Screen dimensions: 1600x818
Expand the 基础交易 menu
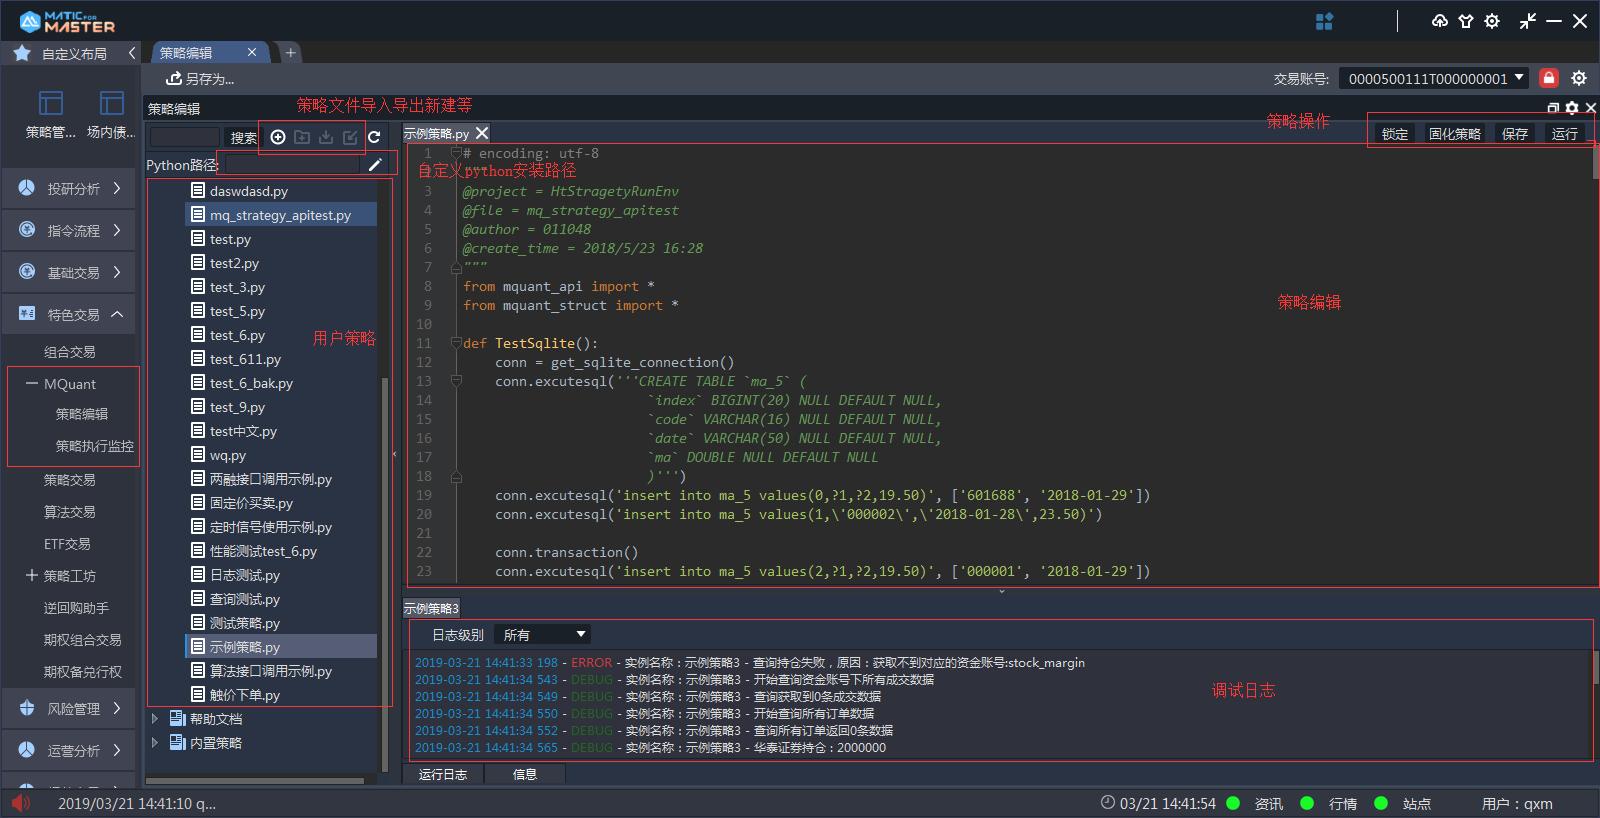[x=117, y=272]
